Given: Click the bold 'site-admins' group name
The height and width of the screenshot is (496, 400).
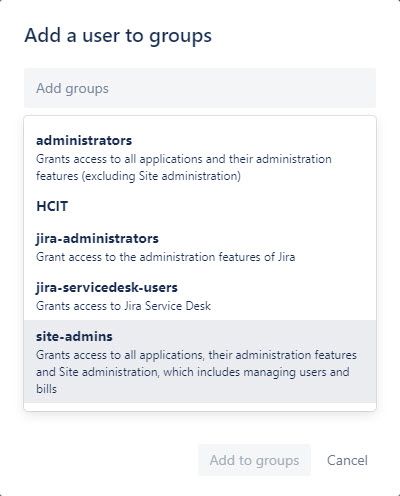Looking at the screenshot, I should [74, 336].
